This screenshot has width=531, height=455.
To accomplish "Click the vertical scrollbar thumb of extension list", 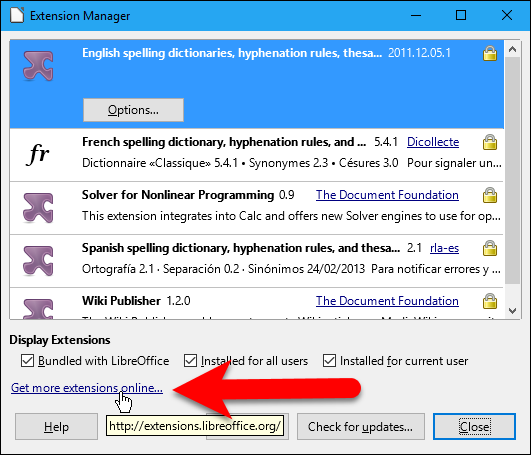I will 512,171.
